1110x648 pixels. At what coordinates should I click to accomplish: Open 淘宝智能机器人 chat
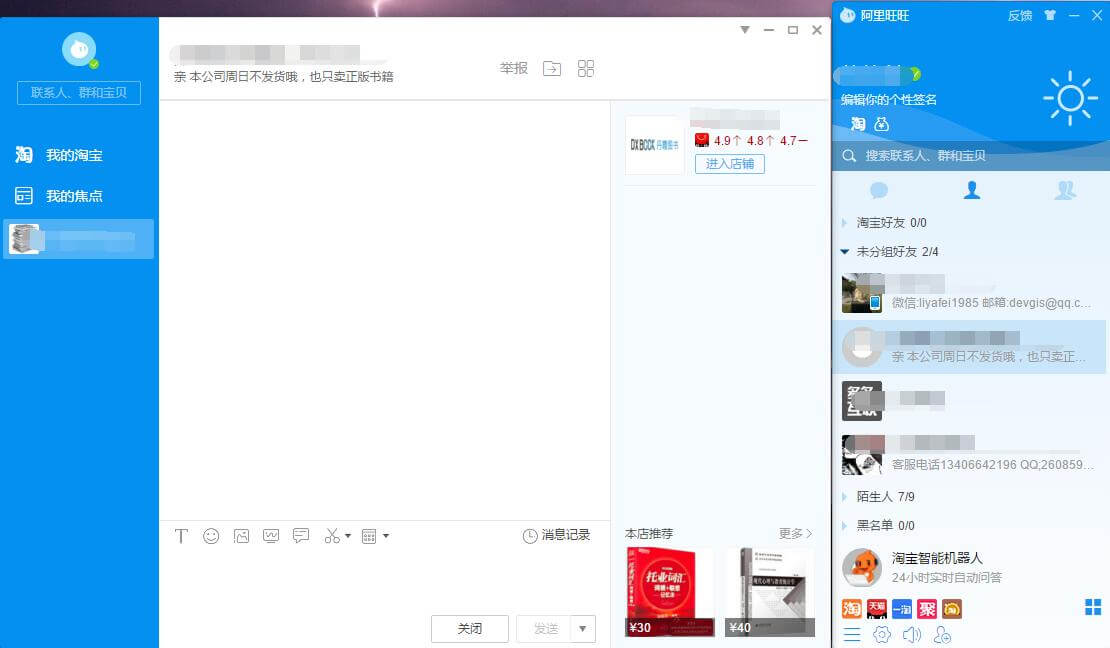pos(971,567)
